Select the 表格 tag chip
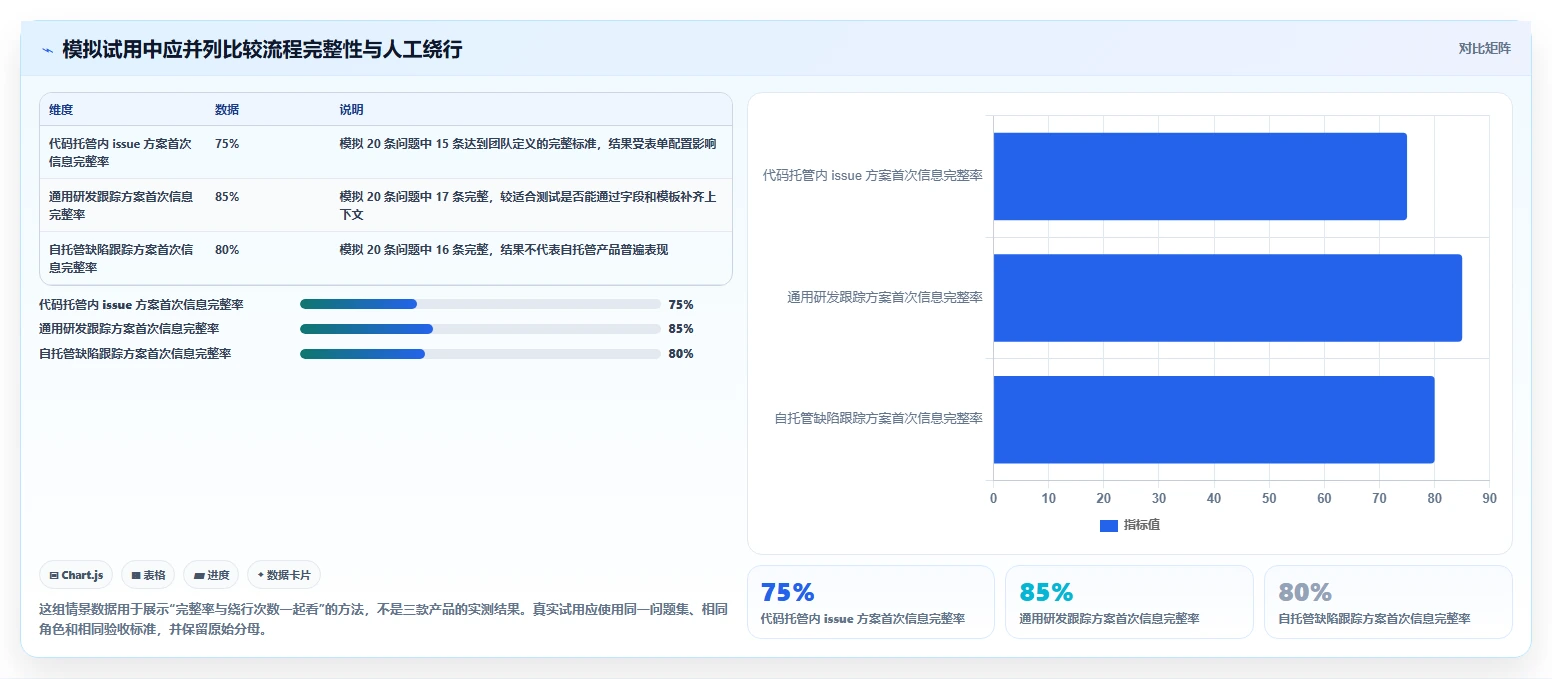Image resolution: width=1552 pixels, height=679 pixels. (x=148, y=575)
